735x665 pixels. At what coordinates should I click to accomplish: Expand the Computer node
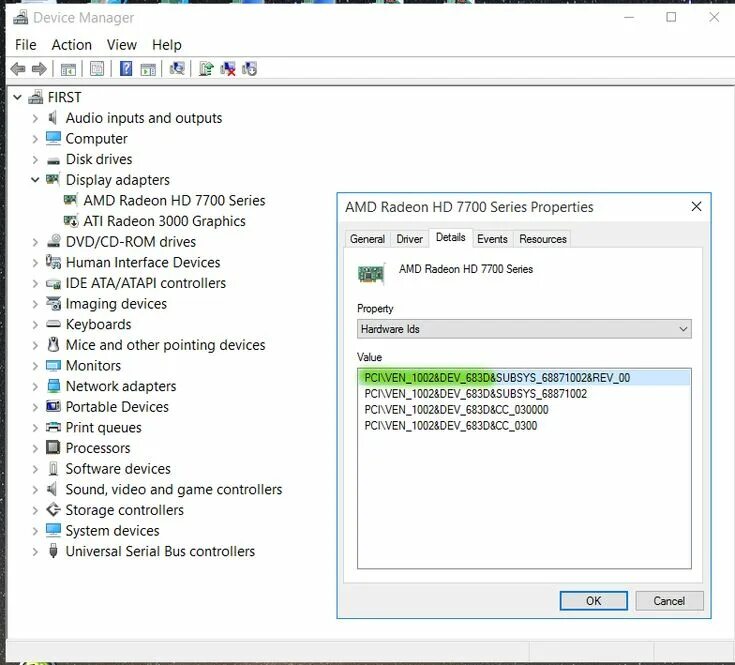pyautogui.click(x=35, y=139)
